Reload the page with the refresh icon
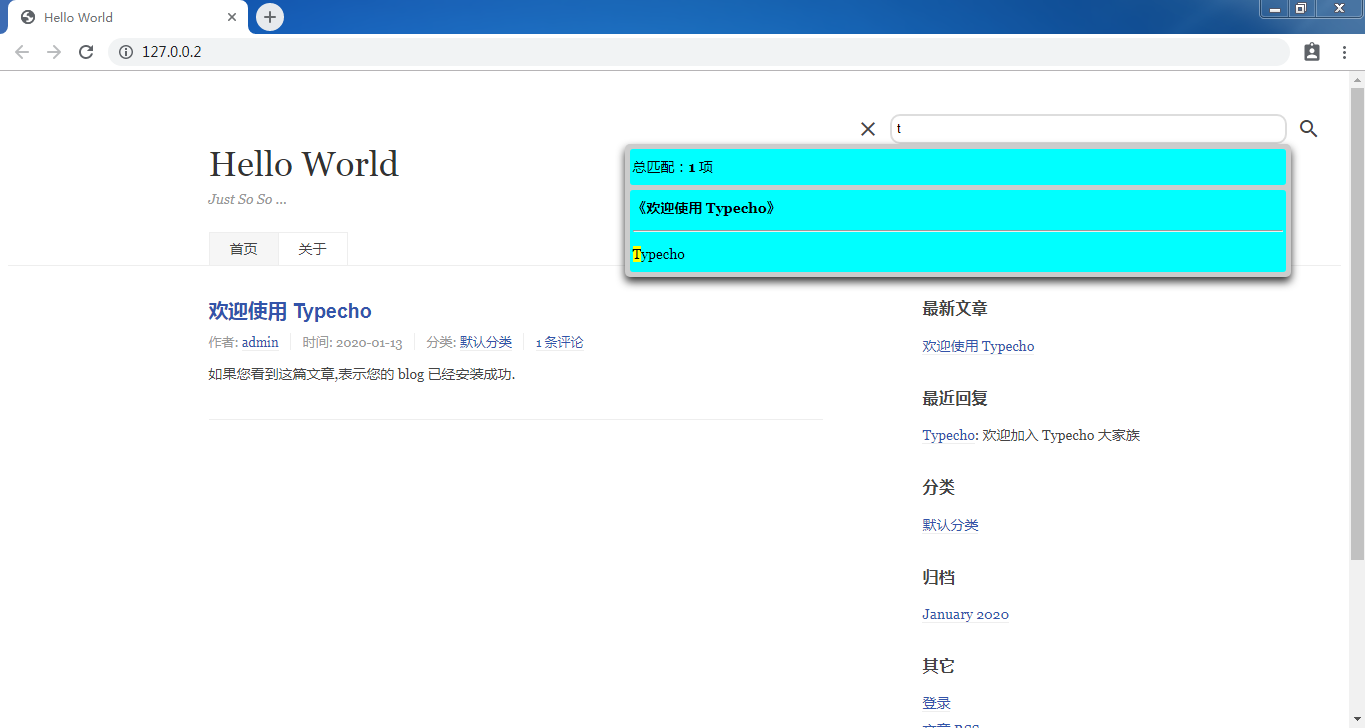This screenshot has height=728, width=1365. point(86,52)
